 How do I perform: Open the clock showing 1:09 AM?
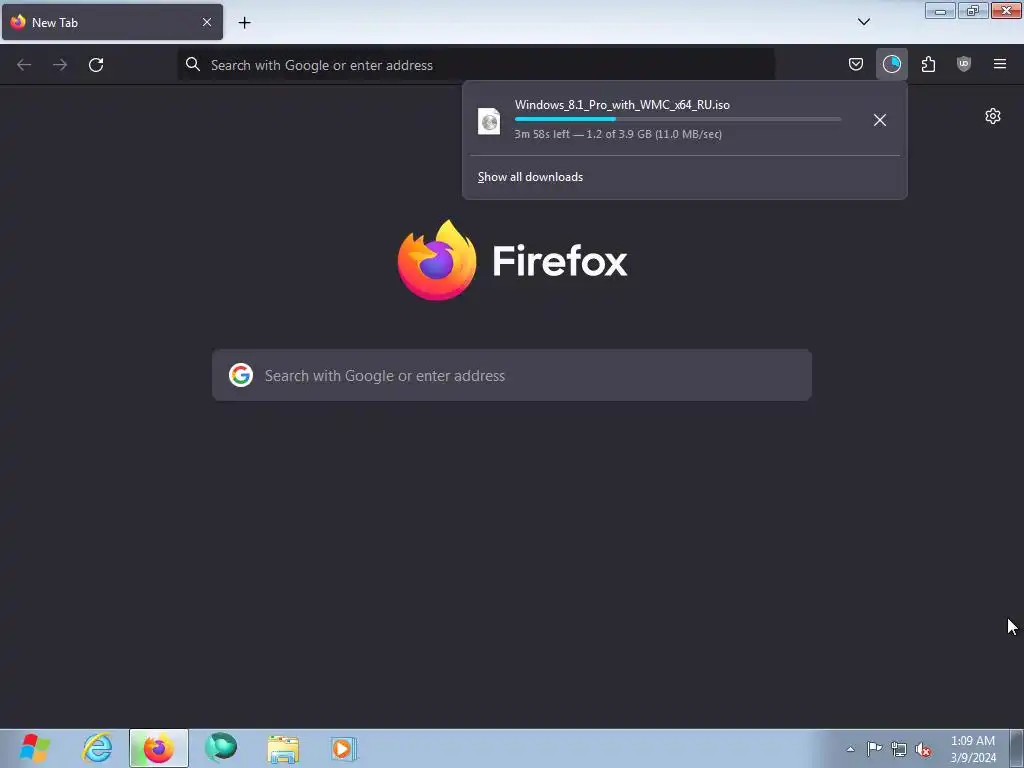[973, 749]
